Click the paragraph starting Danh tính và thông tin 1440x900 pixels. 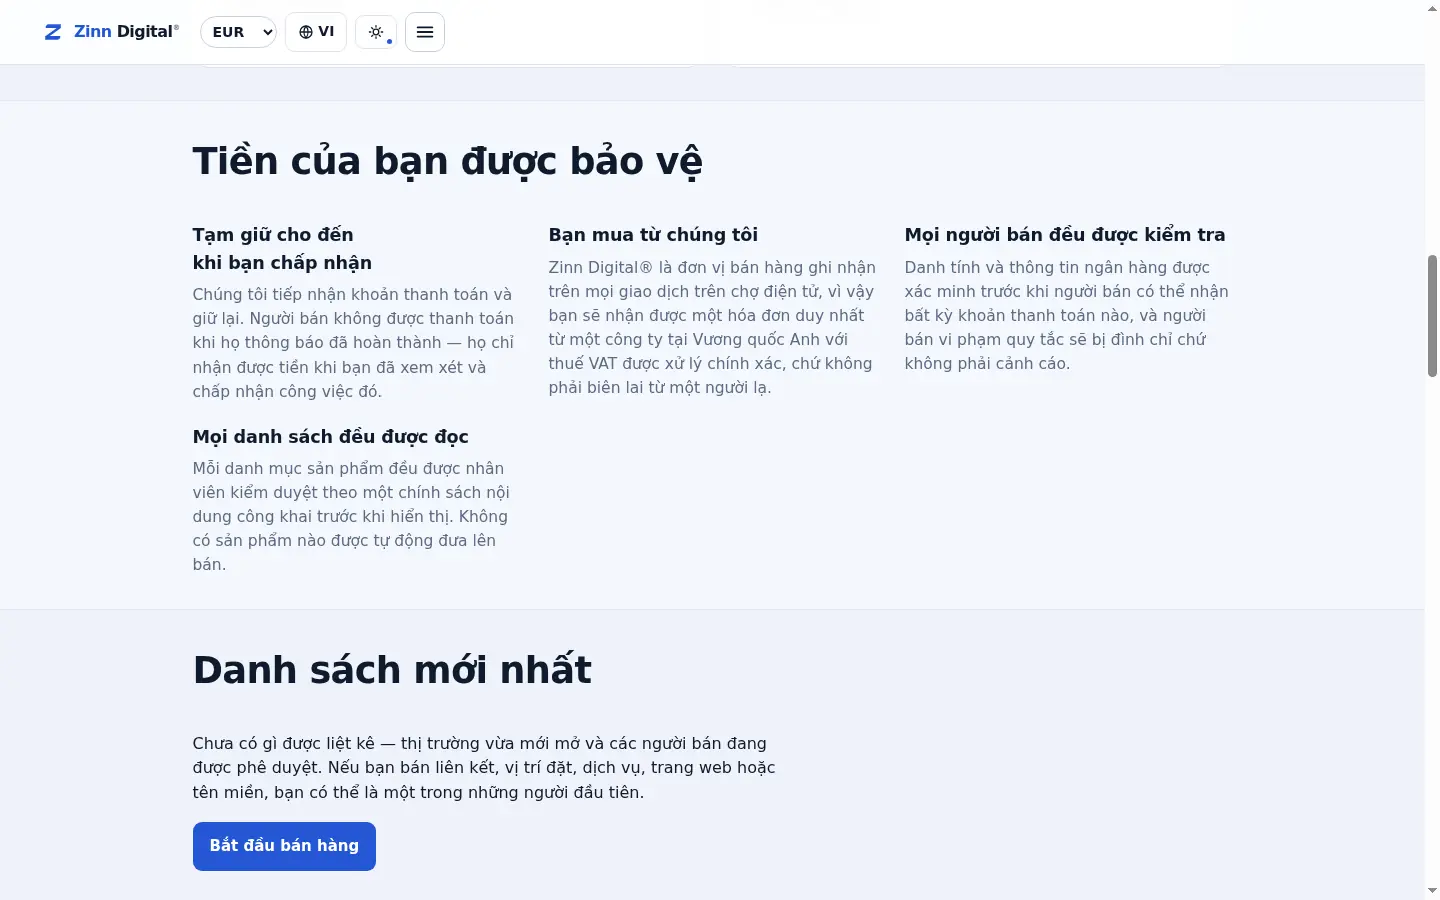(x=1067, y=316)
